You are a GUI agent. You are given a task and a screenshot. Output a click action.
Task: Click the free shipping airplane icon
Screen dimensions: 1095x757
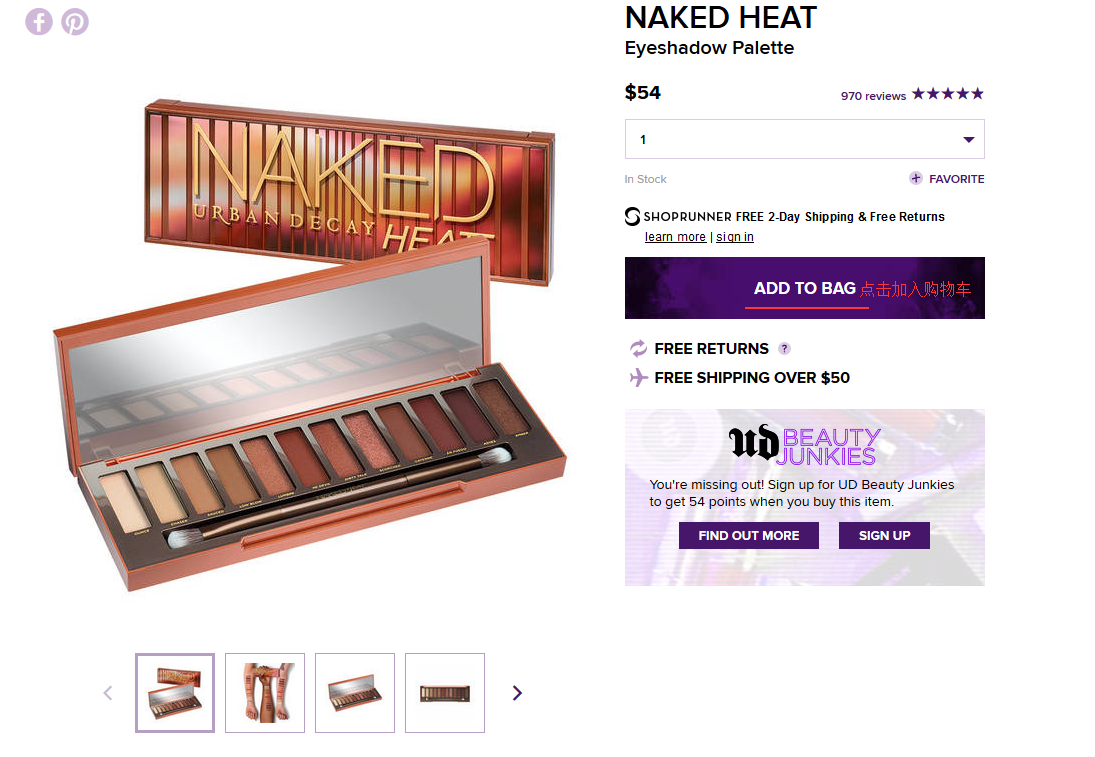tap(638, 378)
